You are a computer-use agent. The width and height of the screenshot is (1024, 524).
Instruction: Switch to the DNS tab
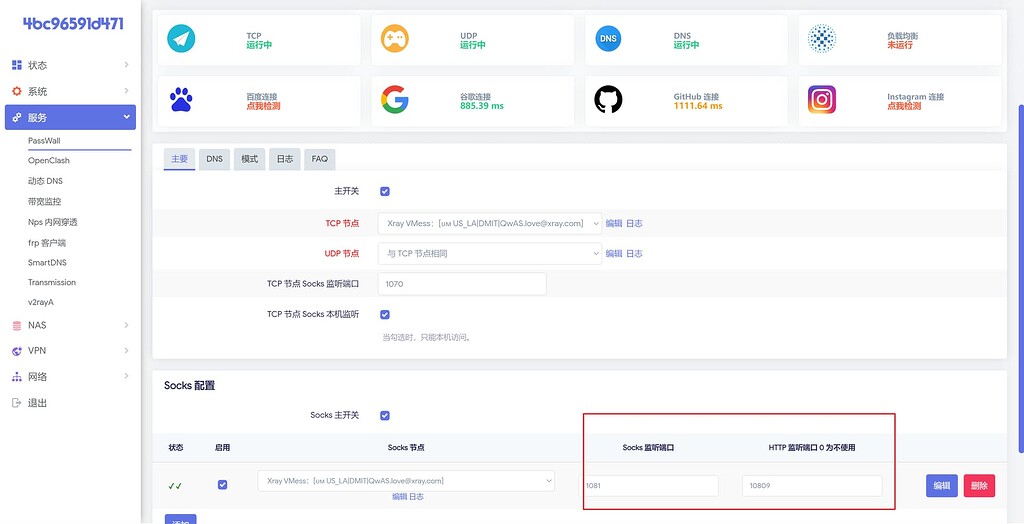click(x=215, y=159)
